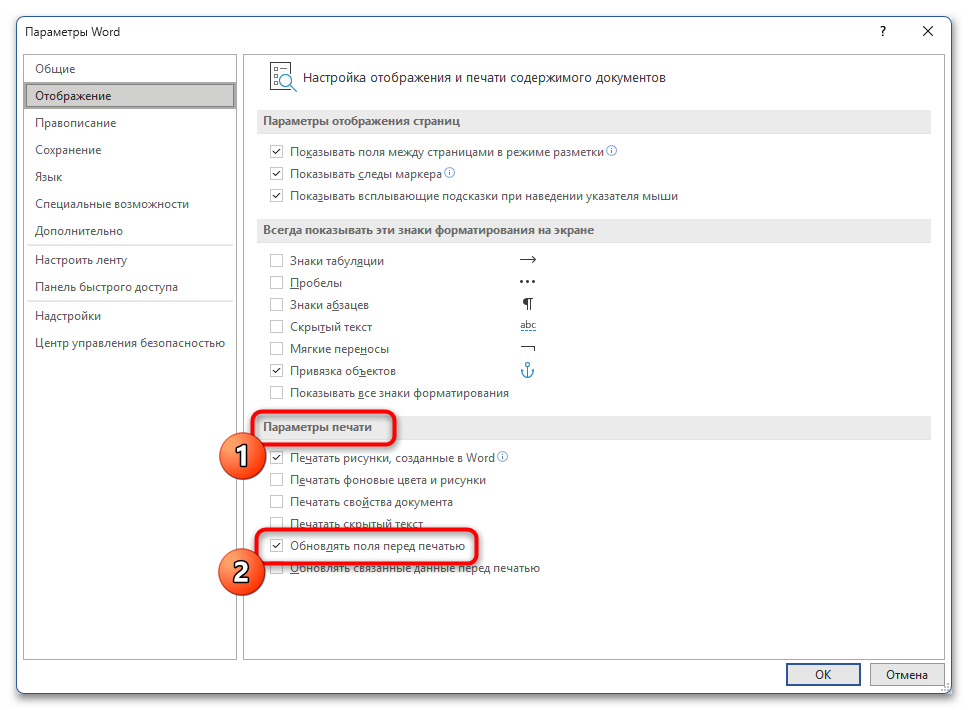The image size is (968, 710).
Task: Confirm settings with the OK button
Action: [x=823, y=675]
